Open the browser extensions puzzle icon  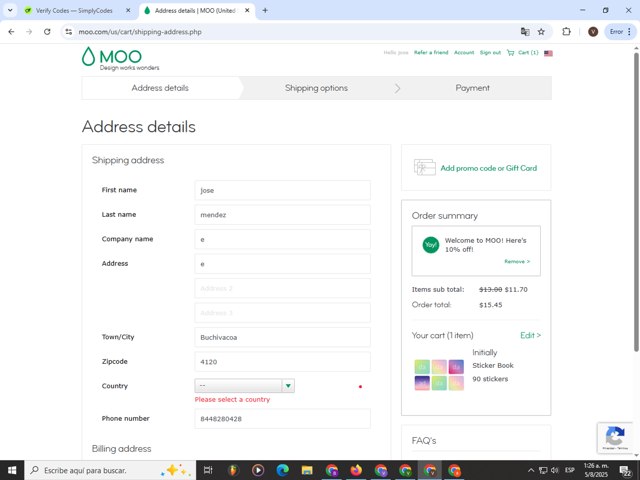click(x=566, y=31)
